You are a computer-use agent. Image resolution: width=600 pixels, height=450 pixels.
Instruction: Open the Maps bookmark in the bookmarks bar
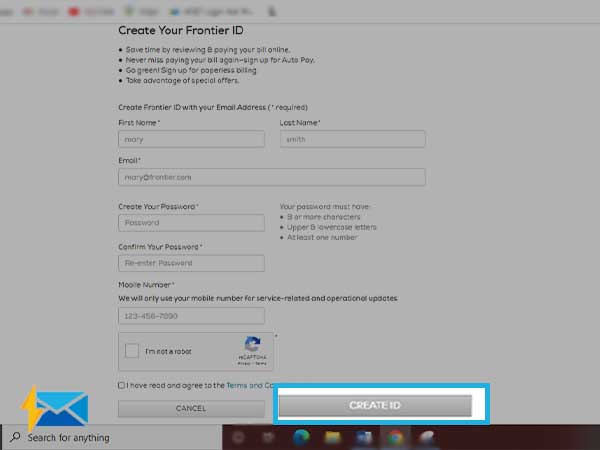pos(141,12)
